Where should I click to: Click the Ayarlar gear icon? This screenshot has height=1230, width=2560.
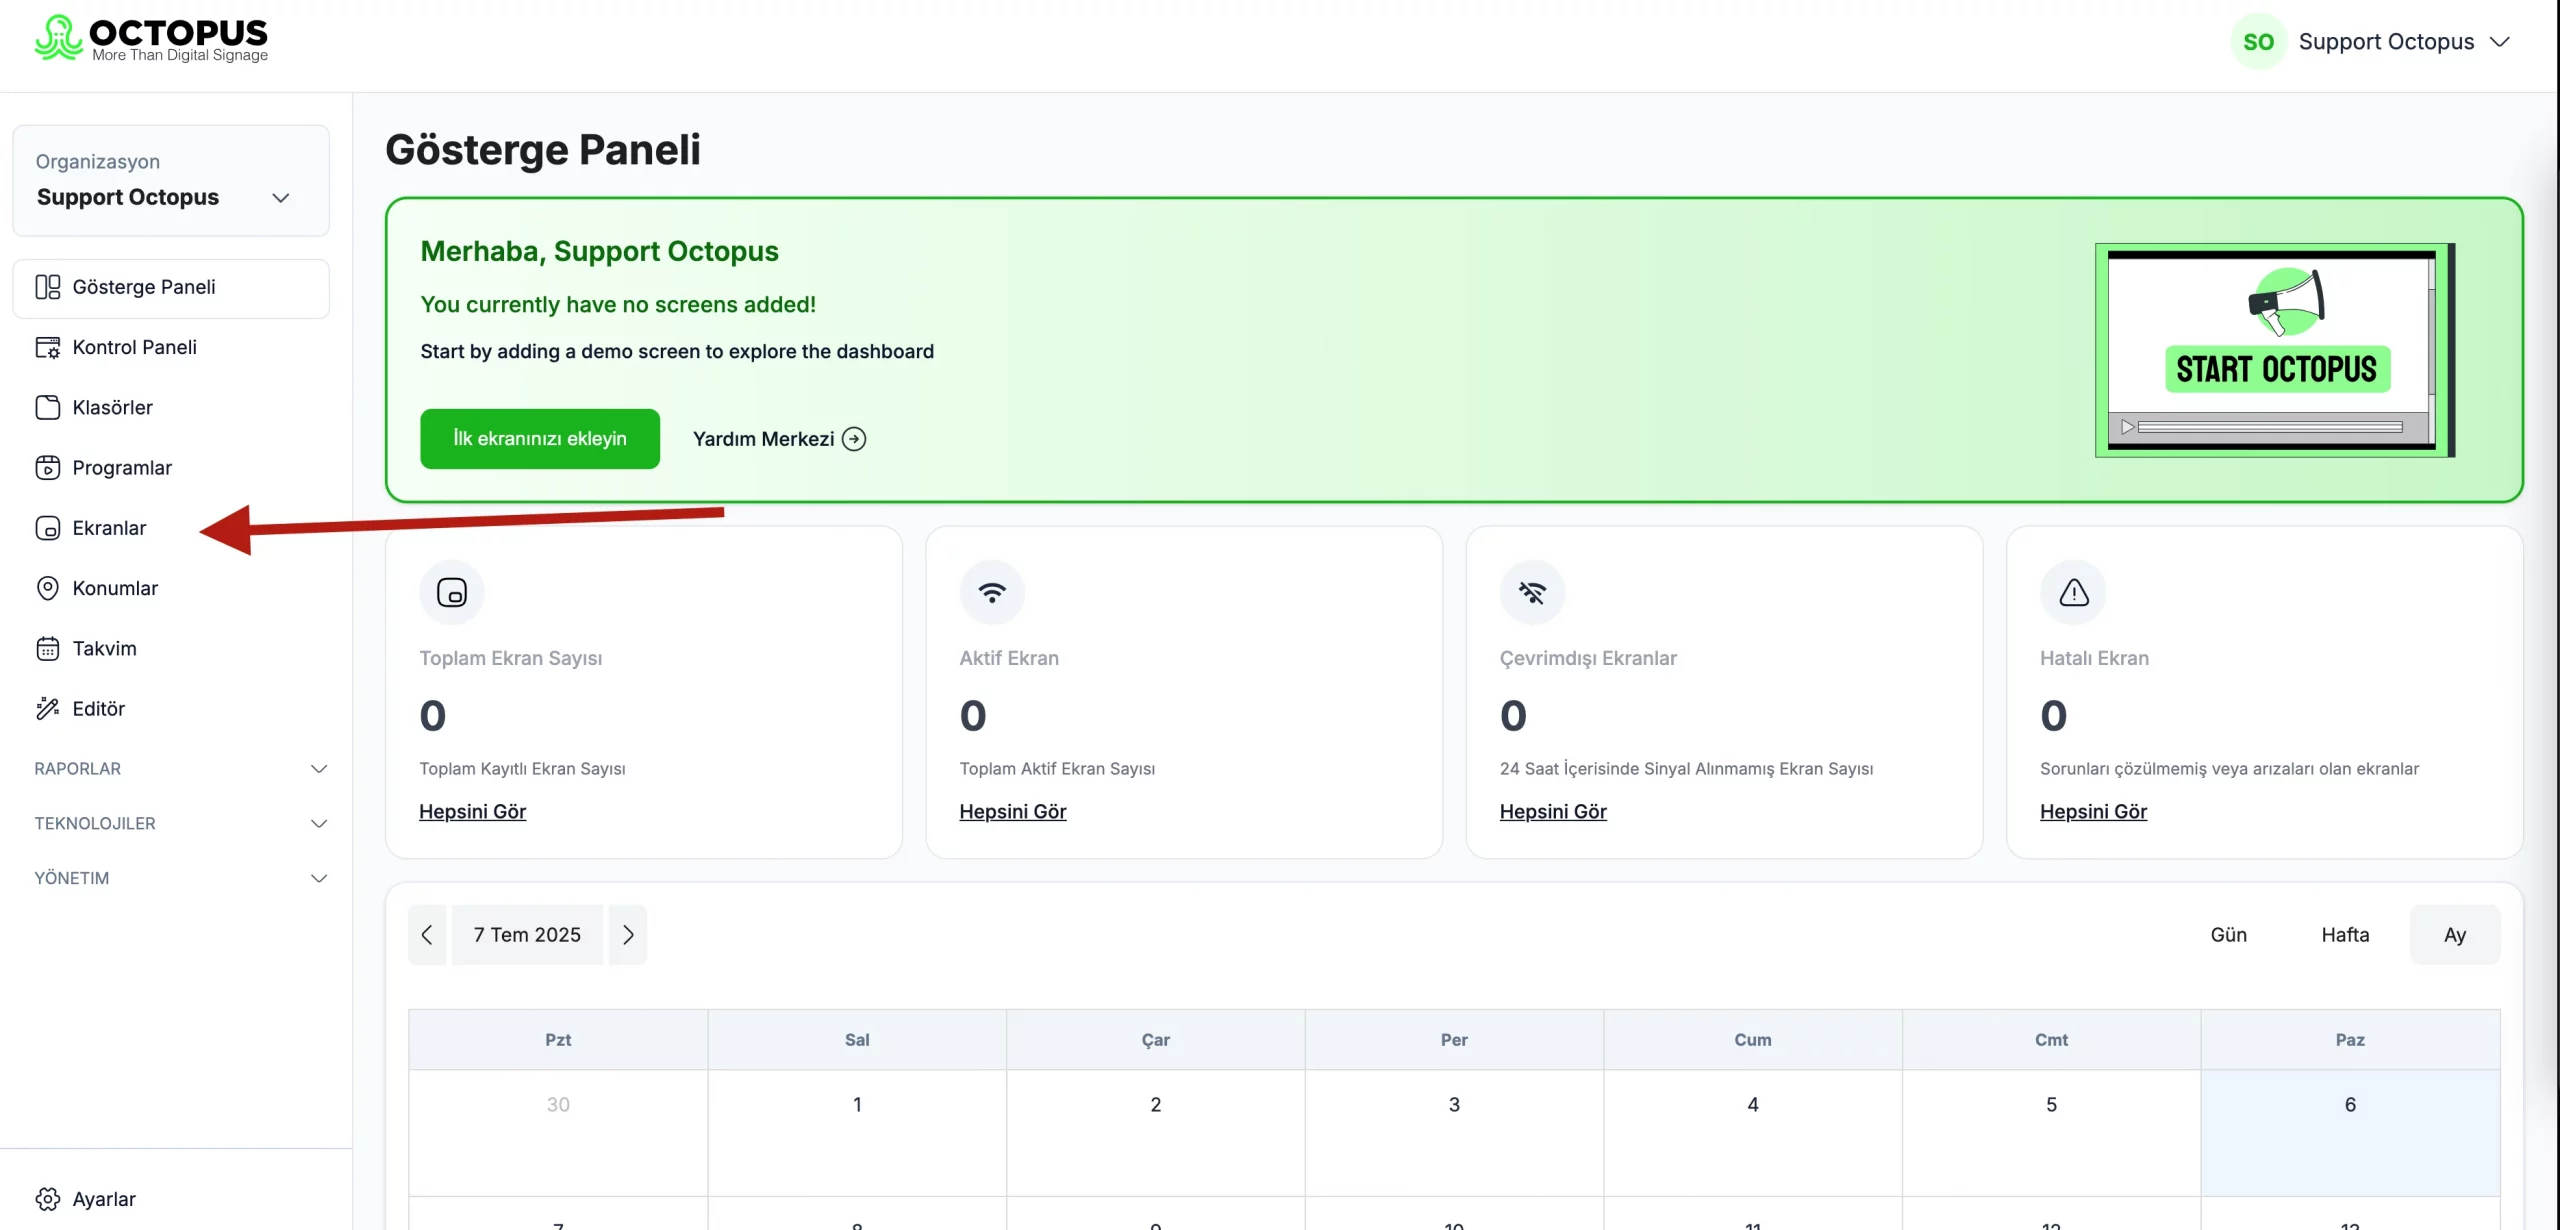coord(47,1199)
